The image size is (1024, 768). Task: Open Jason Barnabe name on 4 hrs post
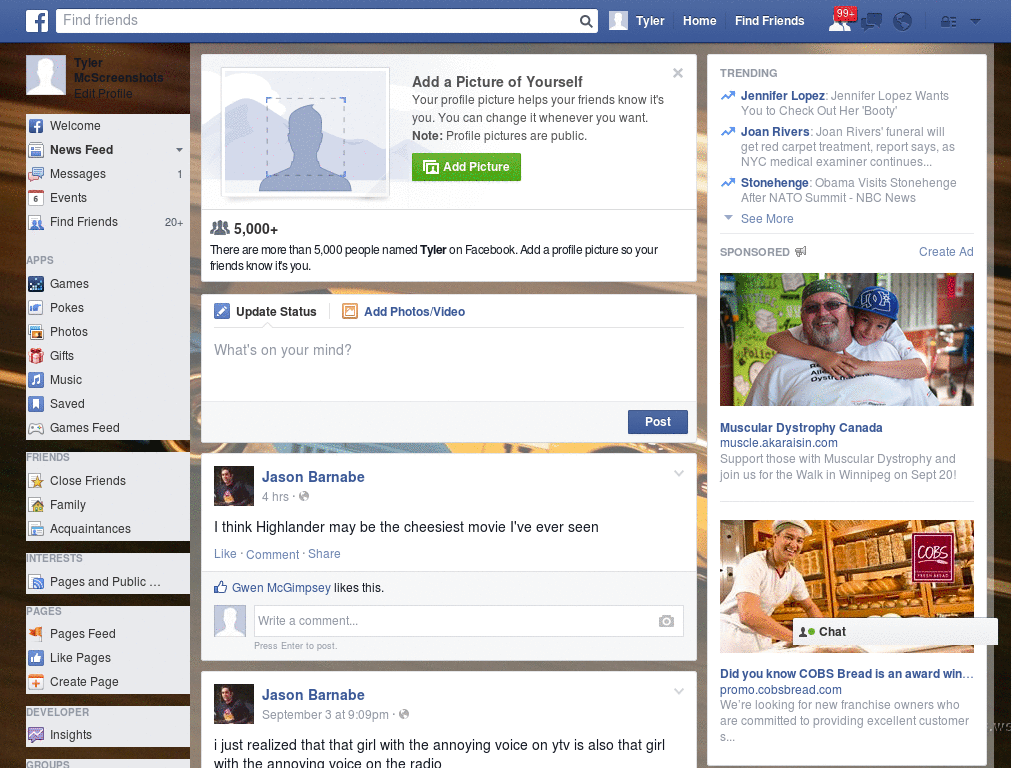(313, 477)
